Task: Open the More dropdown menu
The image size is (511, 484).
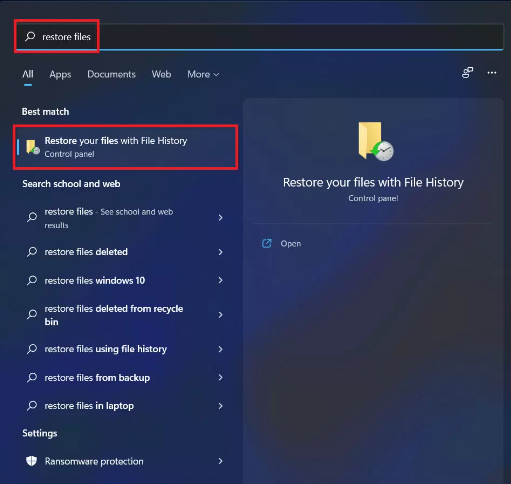Action: coord(203,74)
